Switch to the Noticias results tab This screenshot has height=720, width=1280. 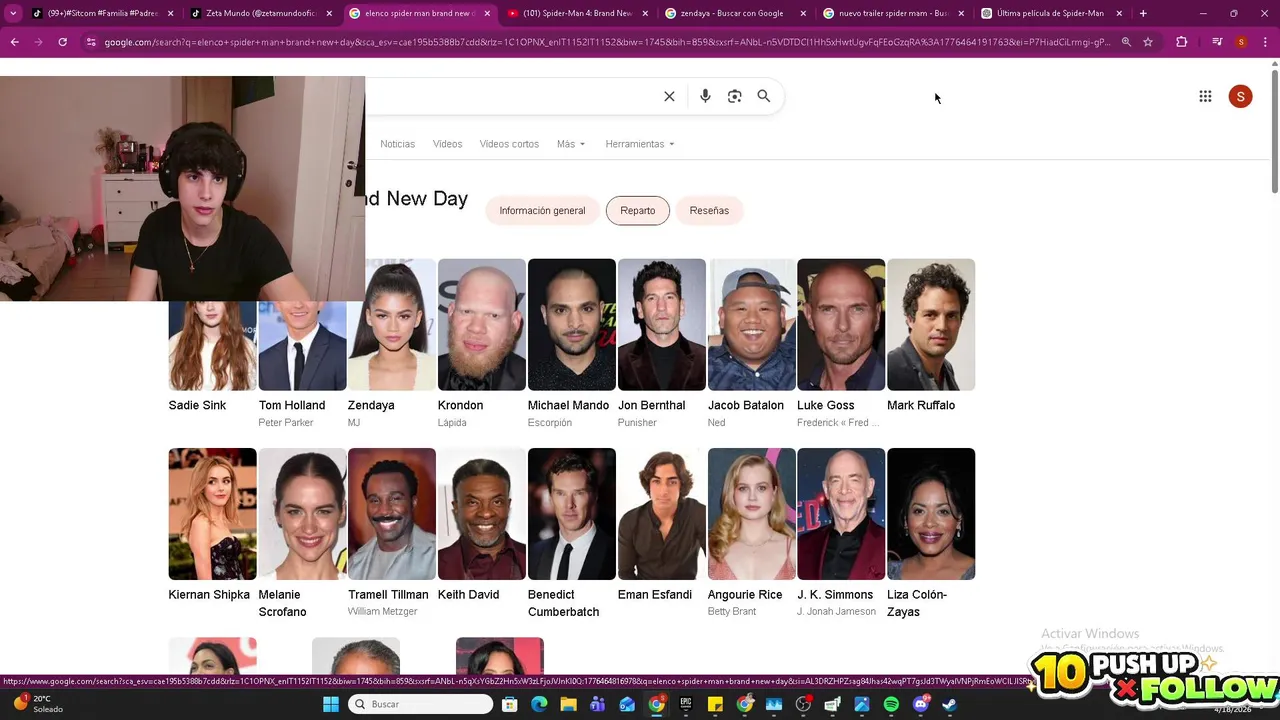tap(397, 144)
